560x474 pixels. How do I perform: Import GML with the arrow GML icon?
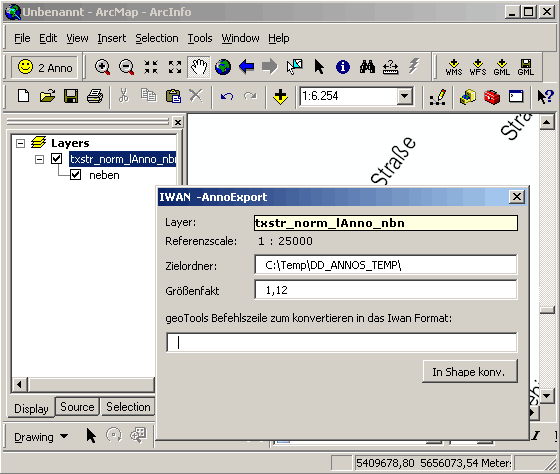pos(502,68)
